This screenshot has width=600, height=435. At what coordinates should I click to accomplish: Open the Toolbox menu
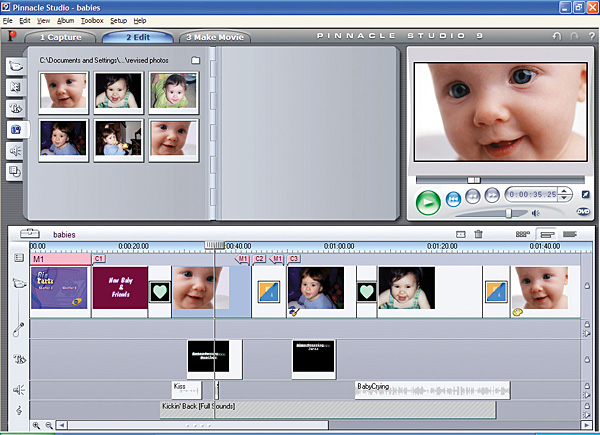tap(92, 20)
